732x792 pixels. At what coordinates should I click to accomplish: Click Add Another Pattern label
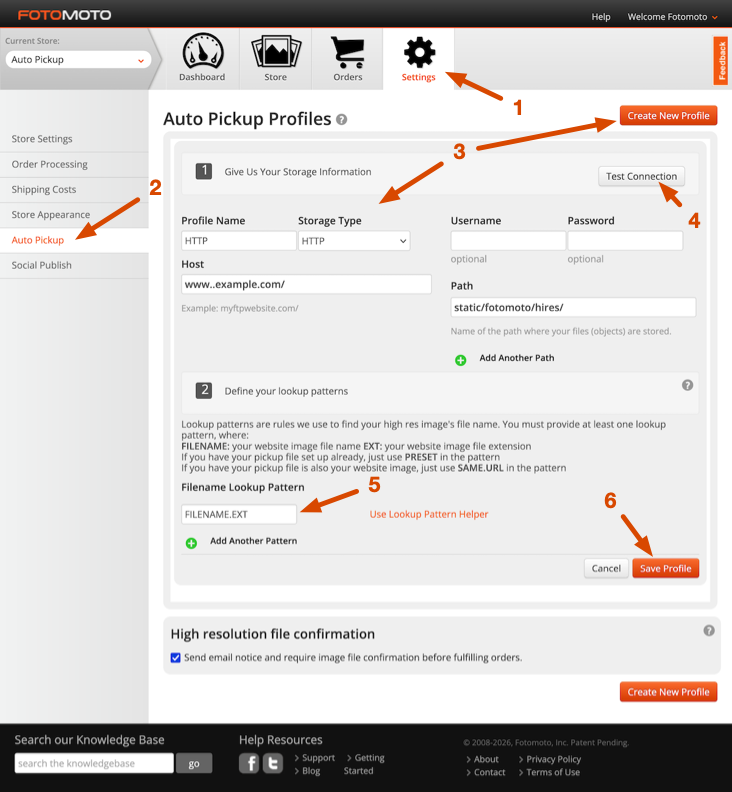254,540
